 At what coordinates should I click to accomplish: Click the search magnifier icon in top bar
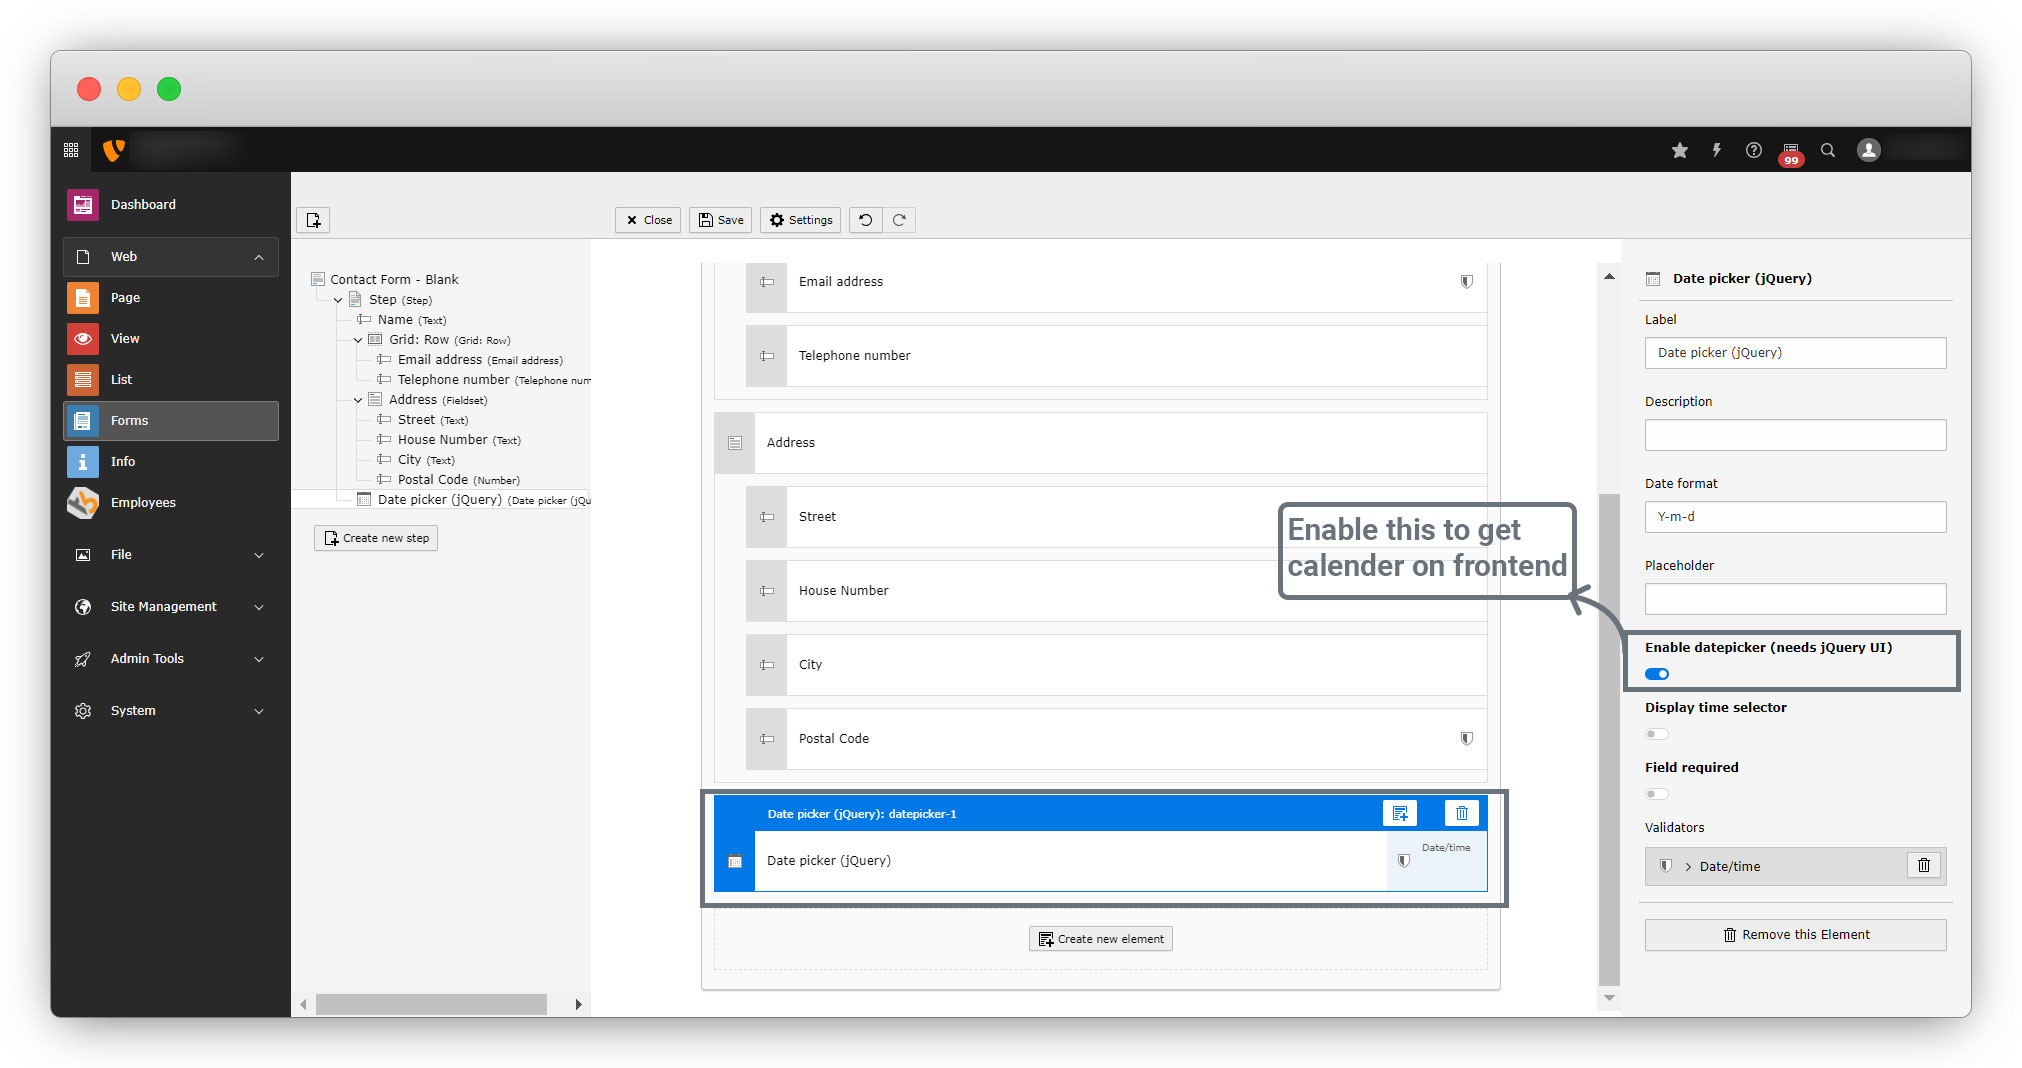pos(1827,150)
